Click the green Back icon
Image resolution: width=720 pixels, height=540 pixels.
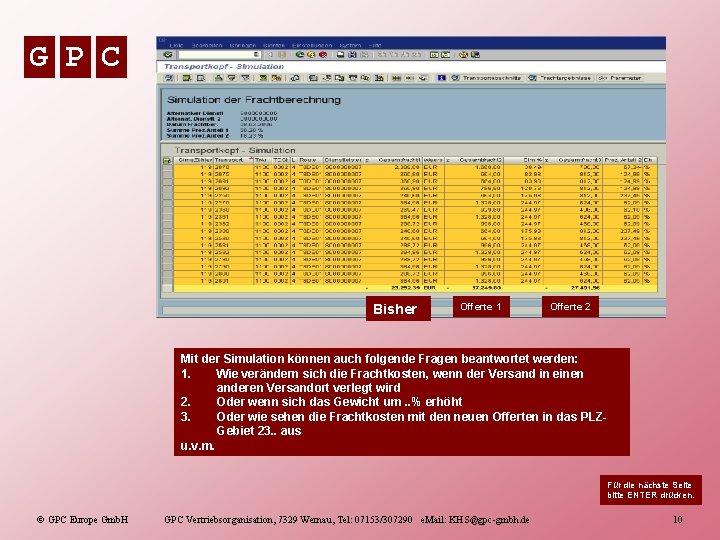coord(300,55)
